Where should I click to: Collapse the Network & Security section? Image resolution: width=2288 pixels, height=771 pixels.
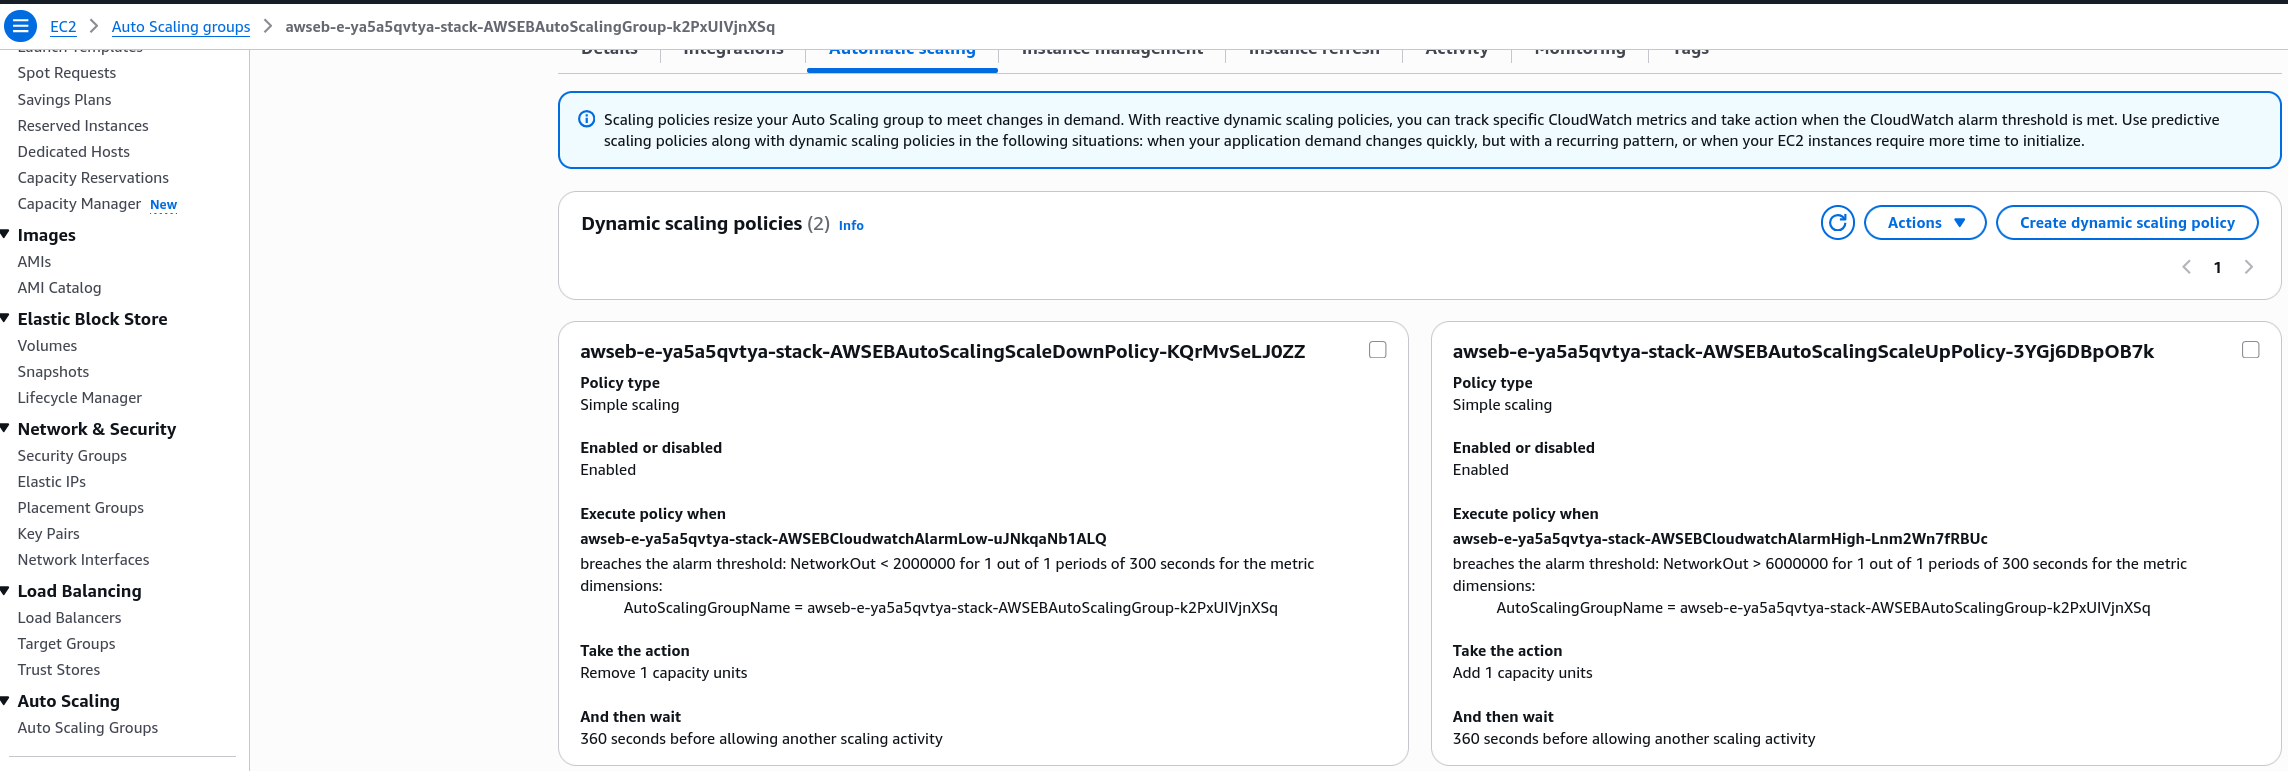(x=5, y=428)
